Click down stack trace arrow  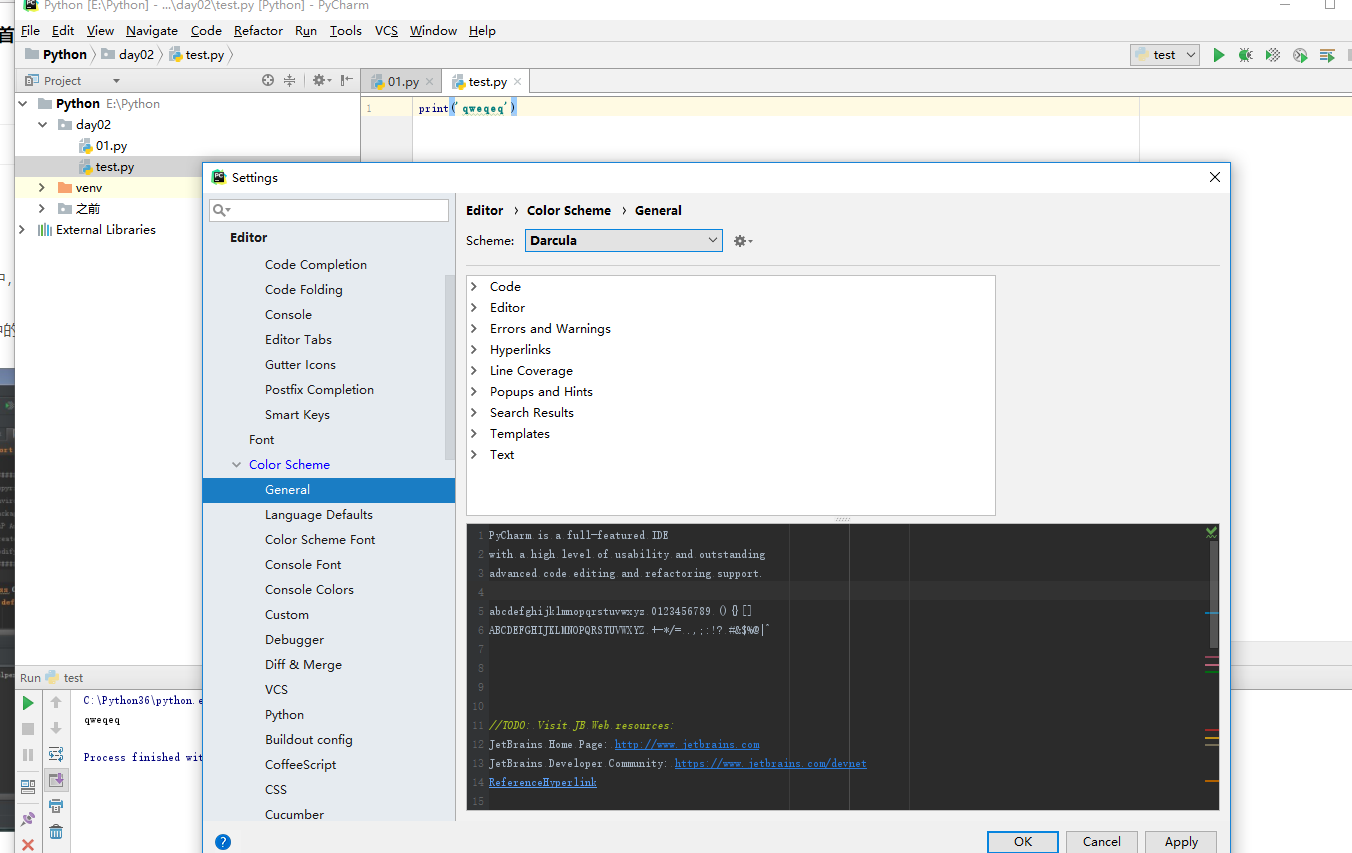(56, 729)
